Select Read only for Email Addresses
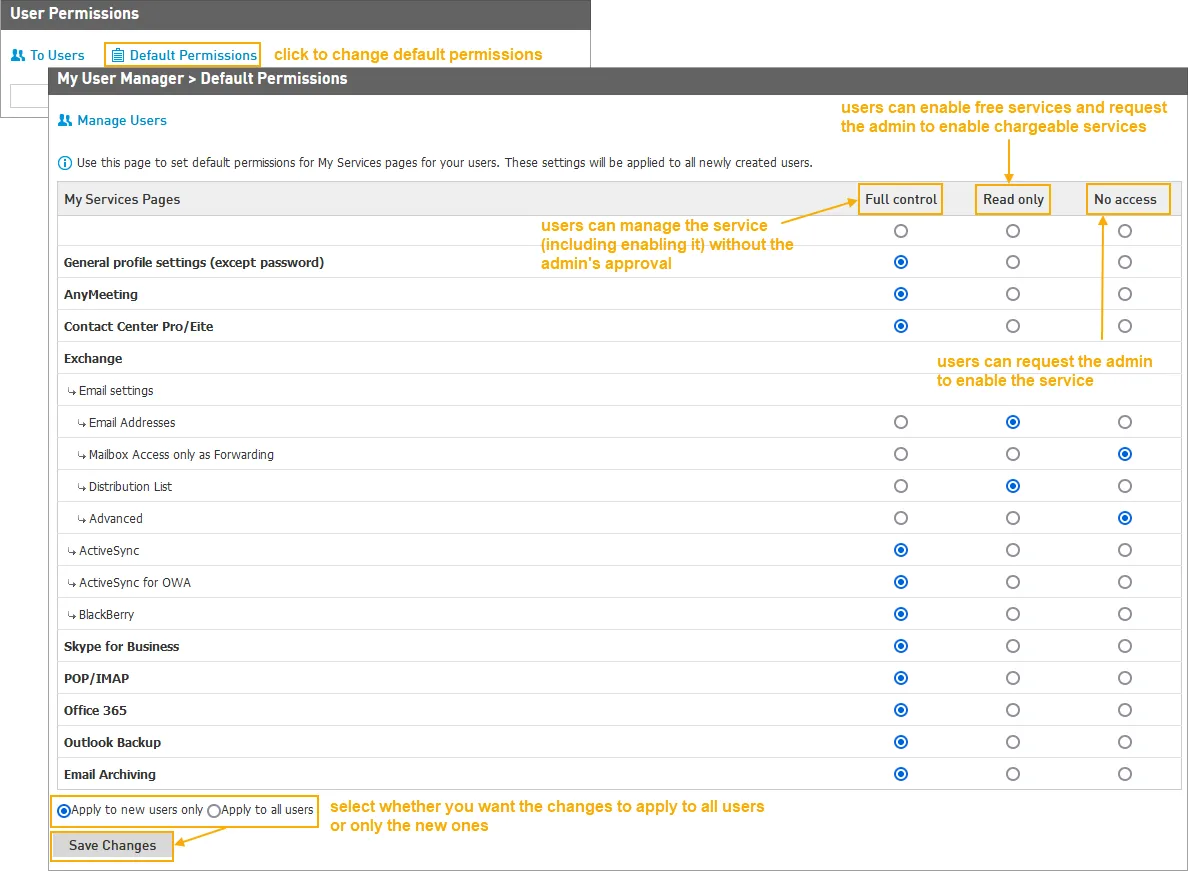The image size is (1188, 871). pos(1012,422)
